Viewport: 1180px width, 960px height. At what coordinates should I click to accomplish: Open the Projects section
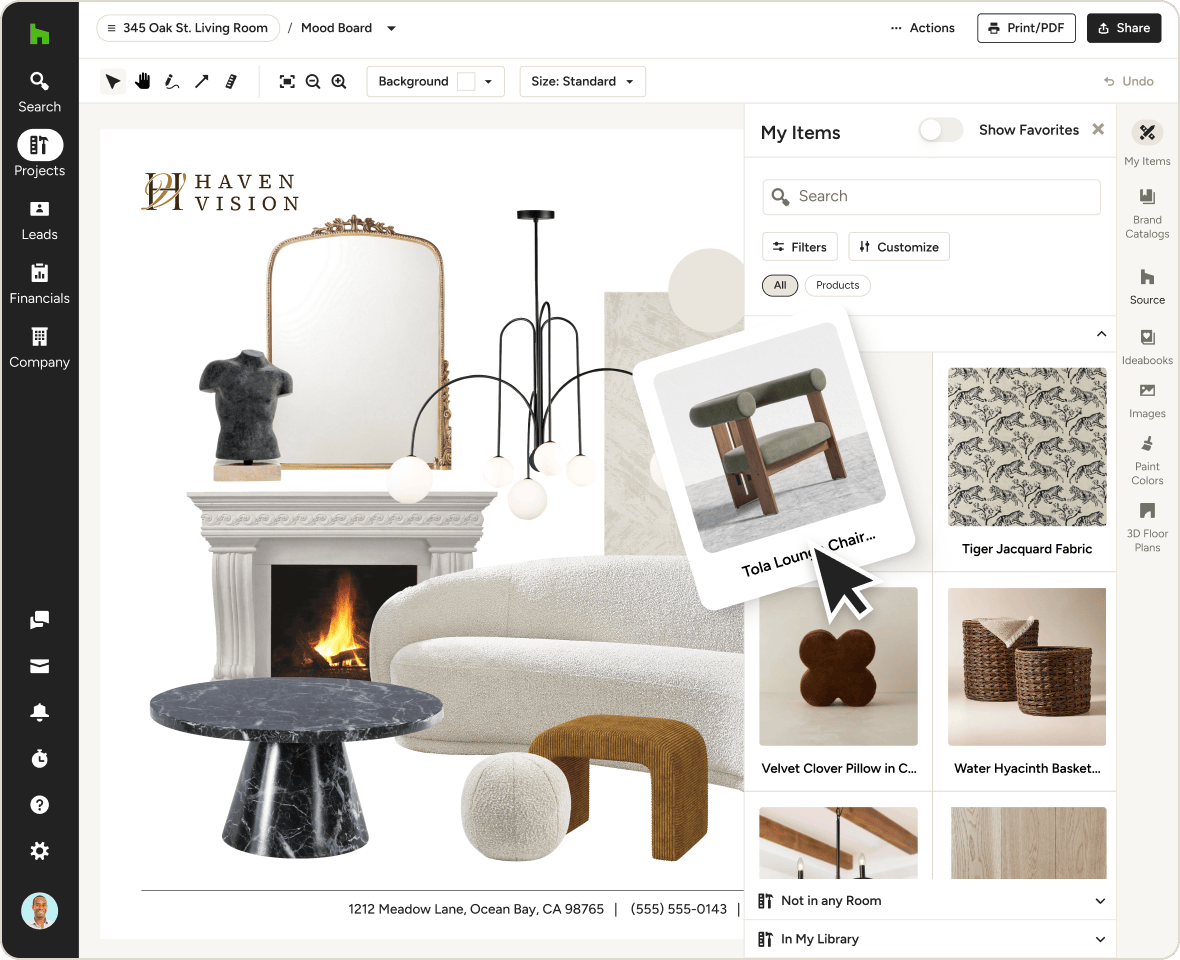click(x=39, y=154)
